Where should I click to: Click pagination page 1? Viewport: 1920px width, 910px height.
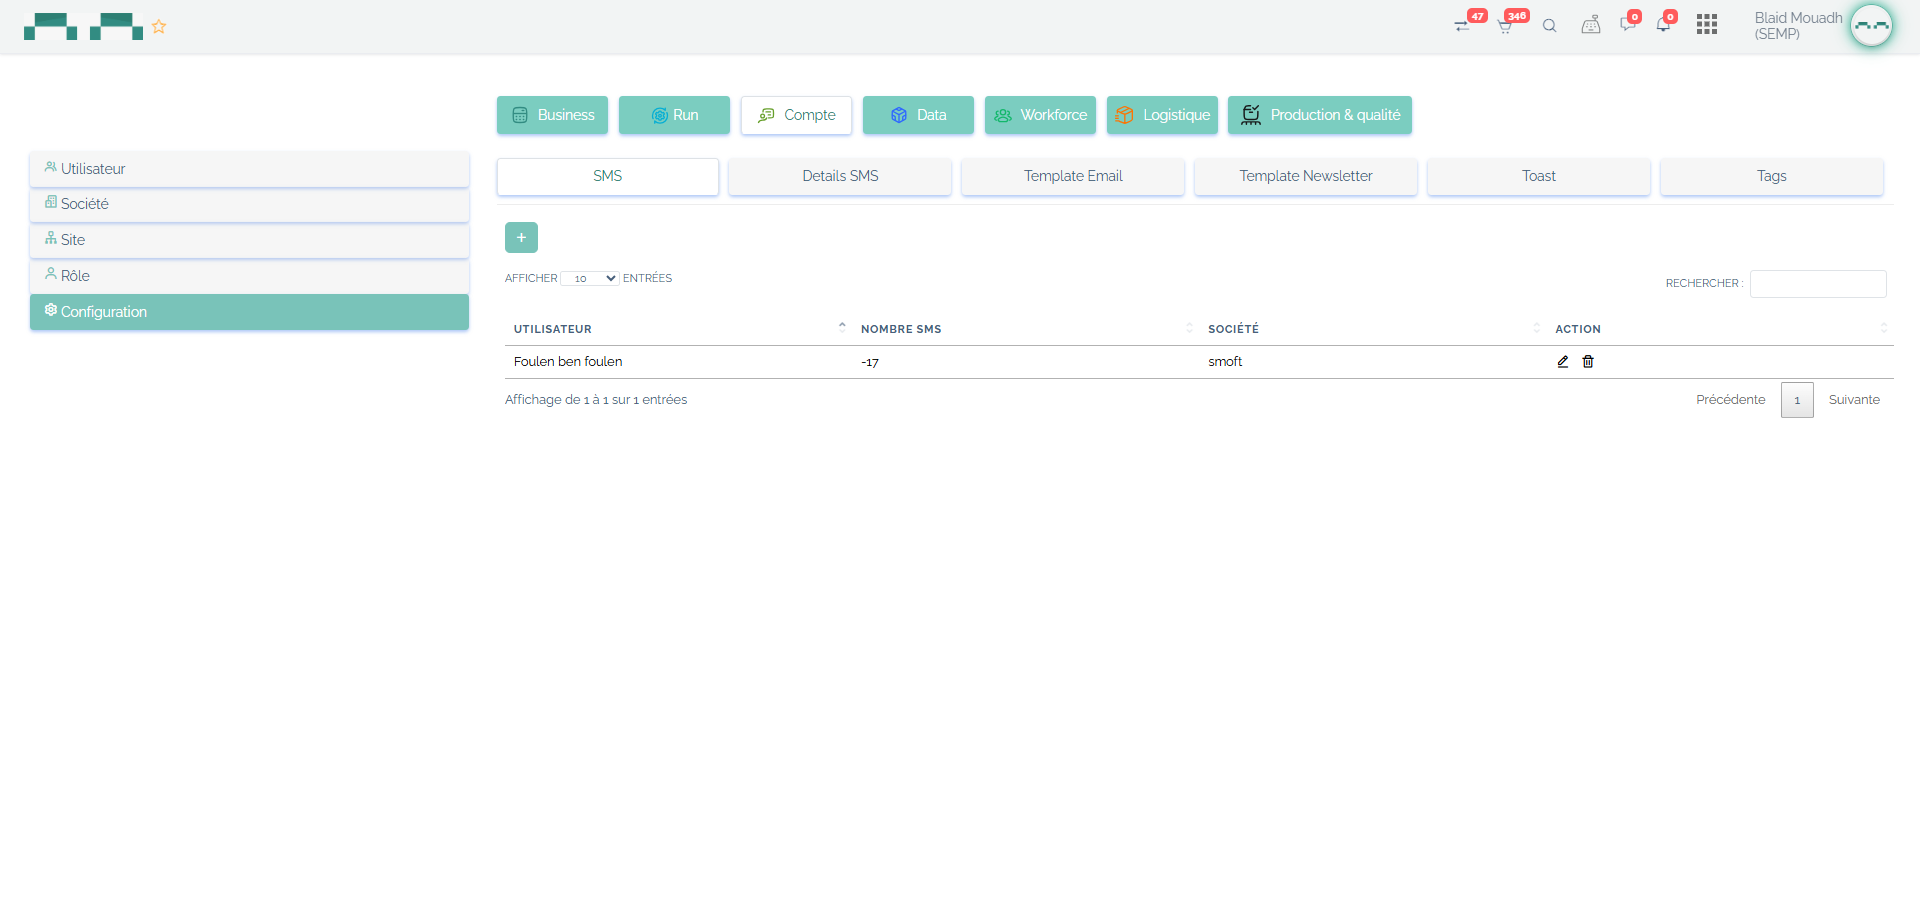(x=1797, y=400)
